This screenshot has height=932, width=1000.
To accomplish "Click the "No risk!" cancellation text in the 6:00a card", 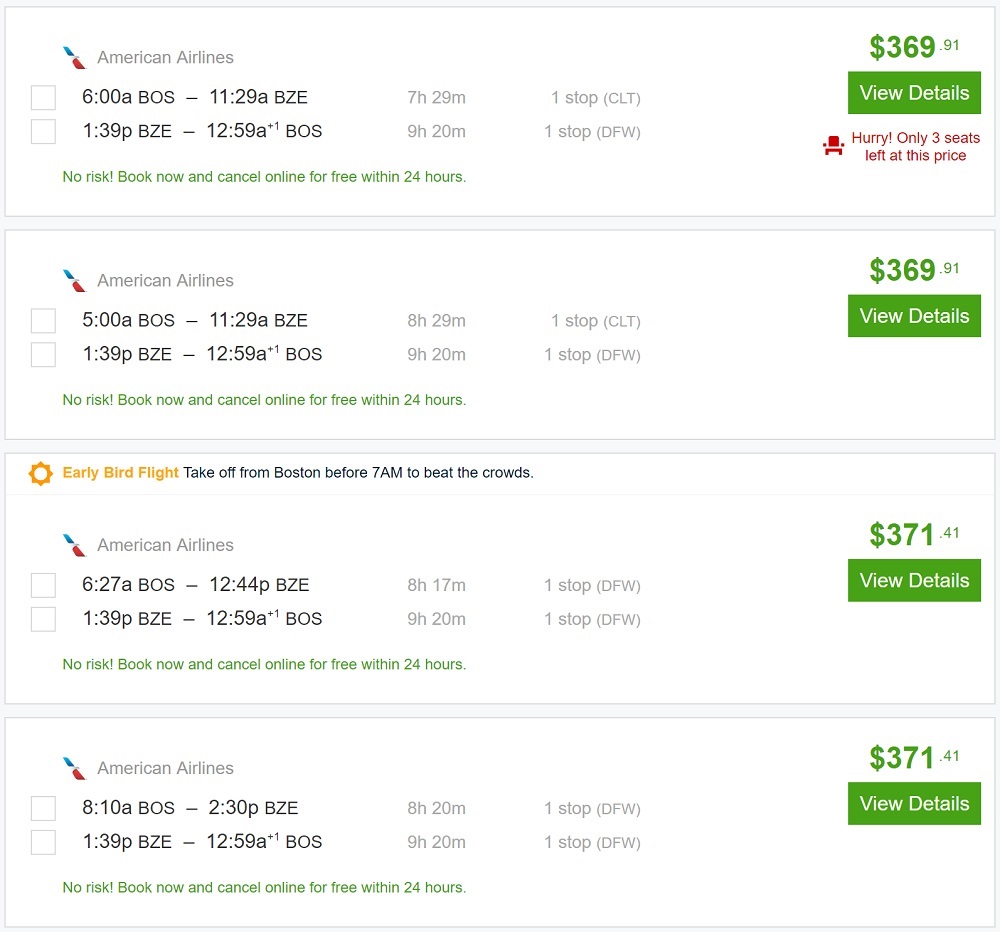I will point(264,177).
